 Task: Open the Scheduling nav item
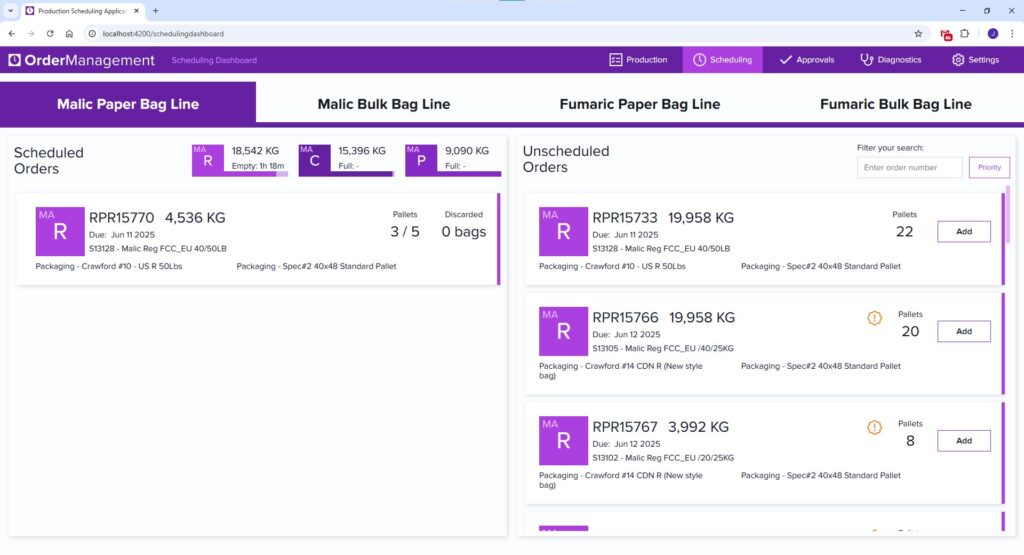[x=722, y=60]
